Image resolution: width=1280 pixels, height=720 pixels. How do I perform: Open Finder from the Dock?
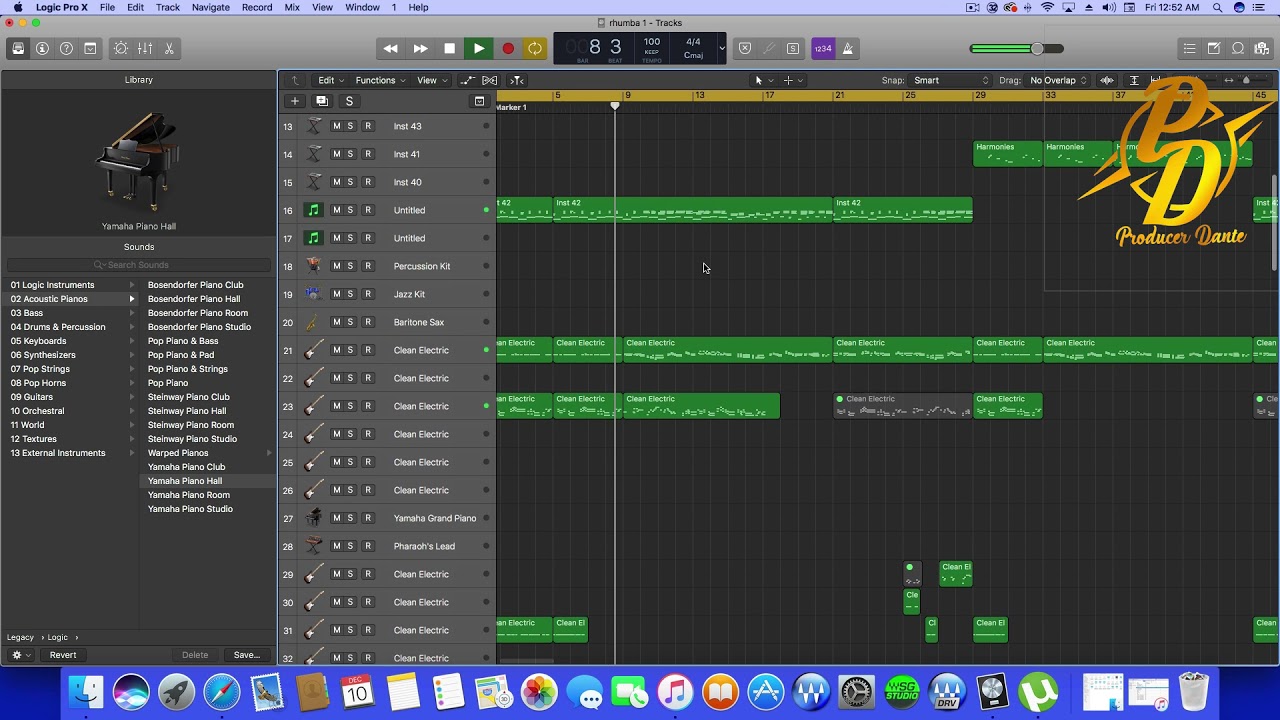(86, 692)
